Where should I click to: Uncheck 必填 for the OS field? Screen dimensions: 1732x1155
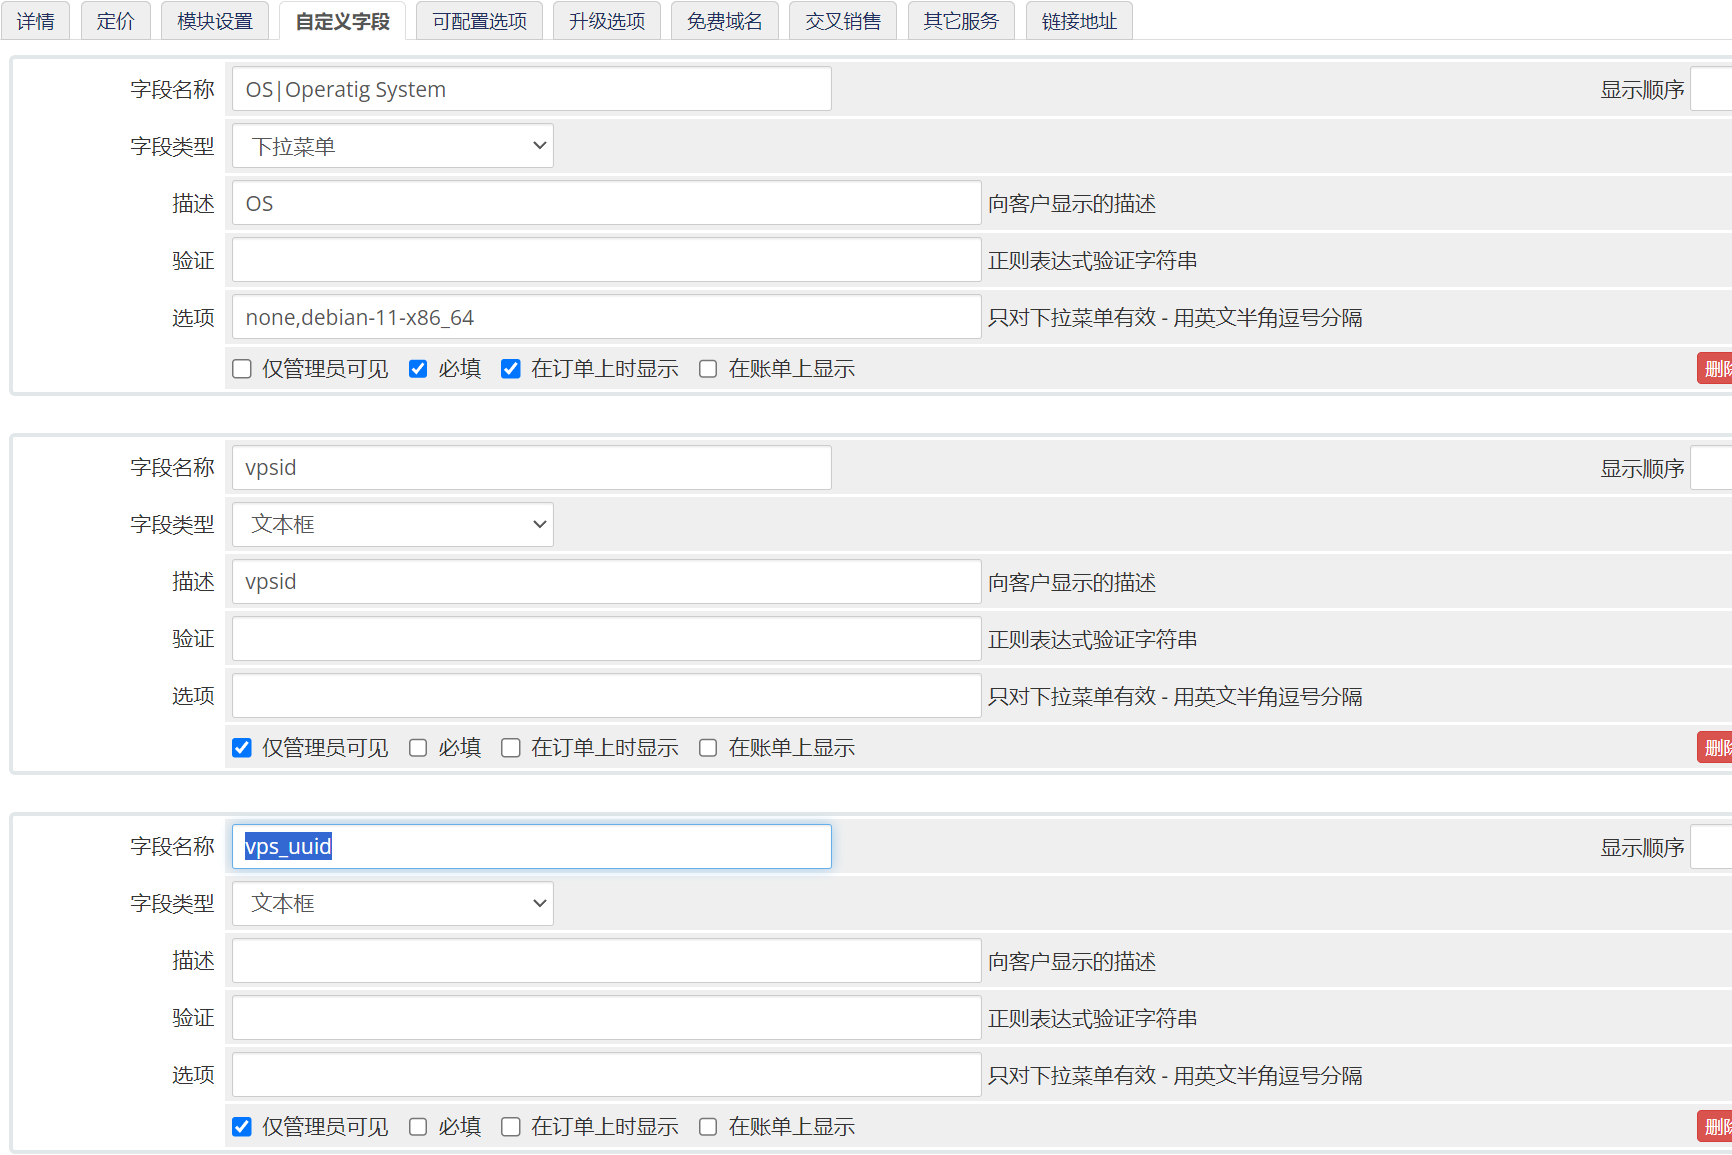(418, 369)
